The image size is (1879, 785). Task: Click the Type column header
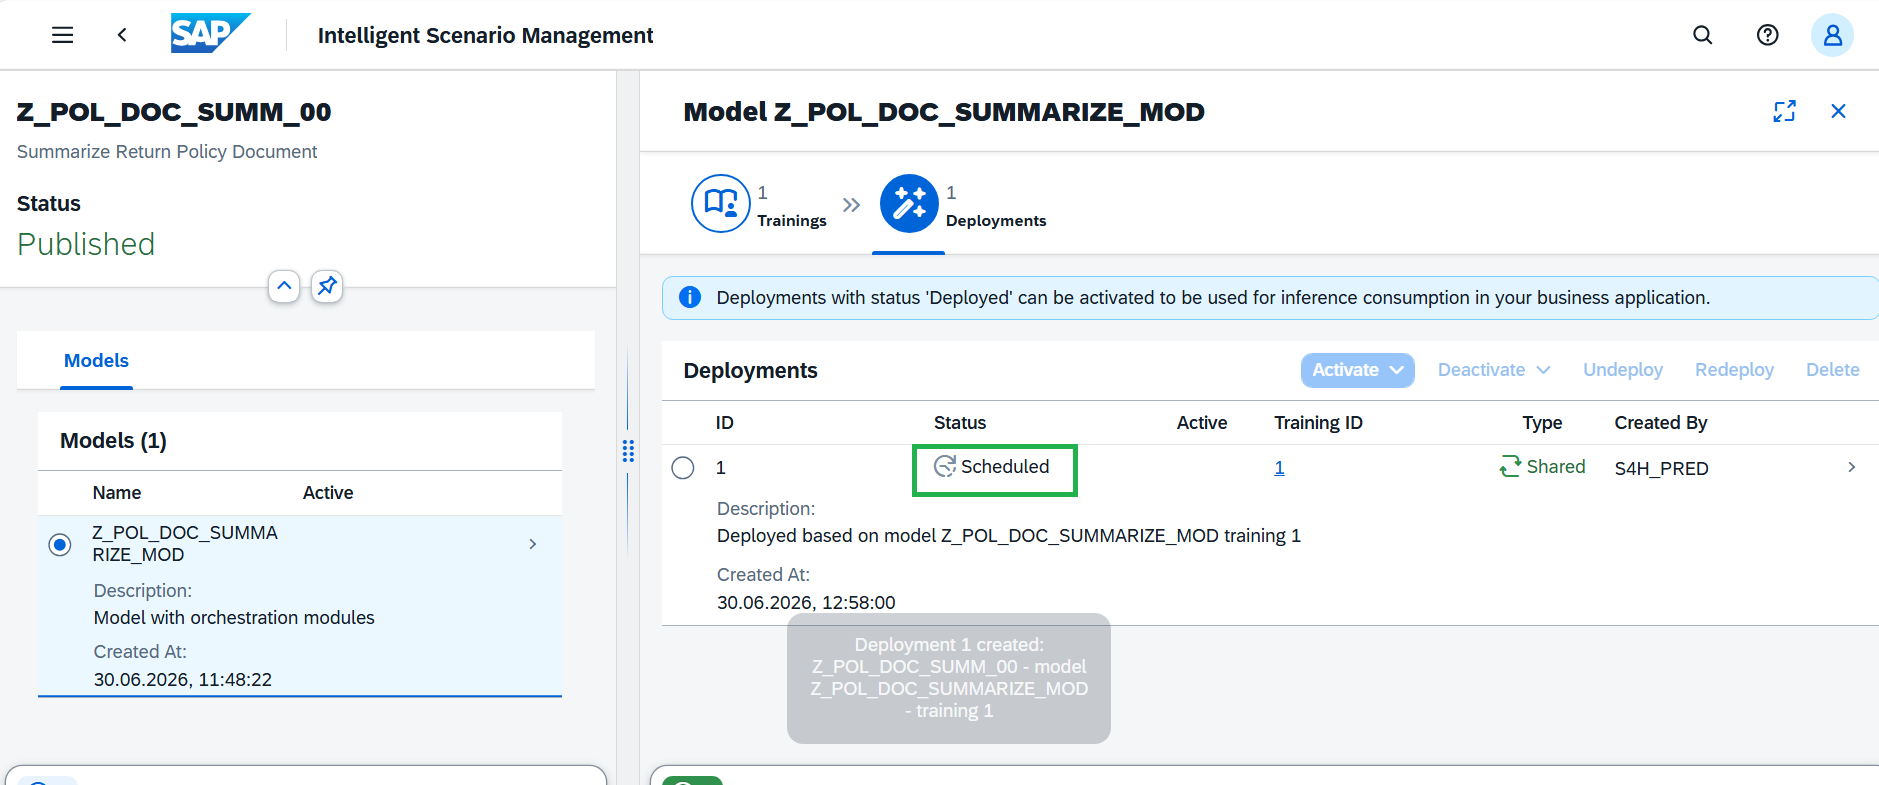click(x=1542, y=423)
